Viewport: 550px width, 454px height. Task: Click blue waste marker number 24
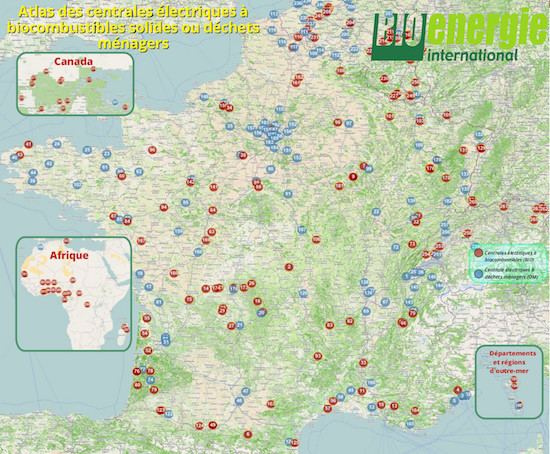click(57, 144)
